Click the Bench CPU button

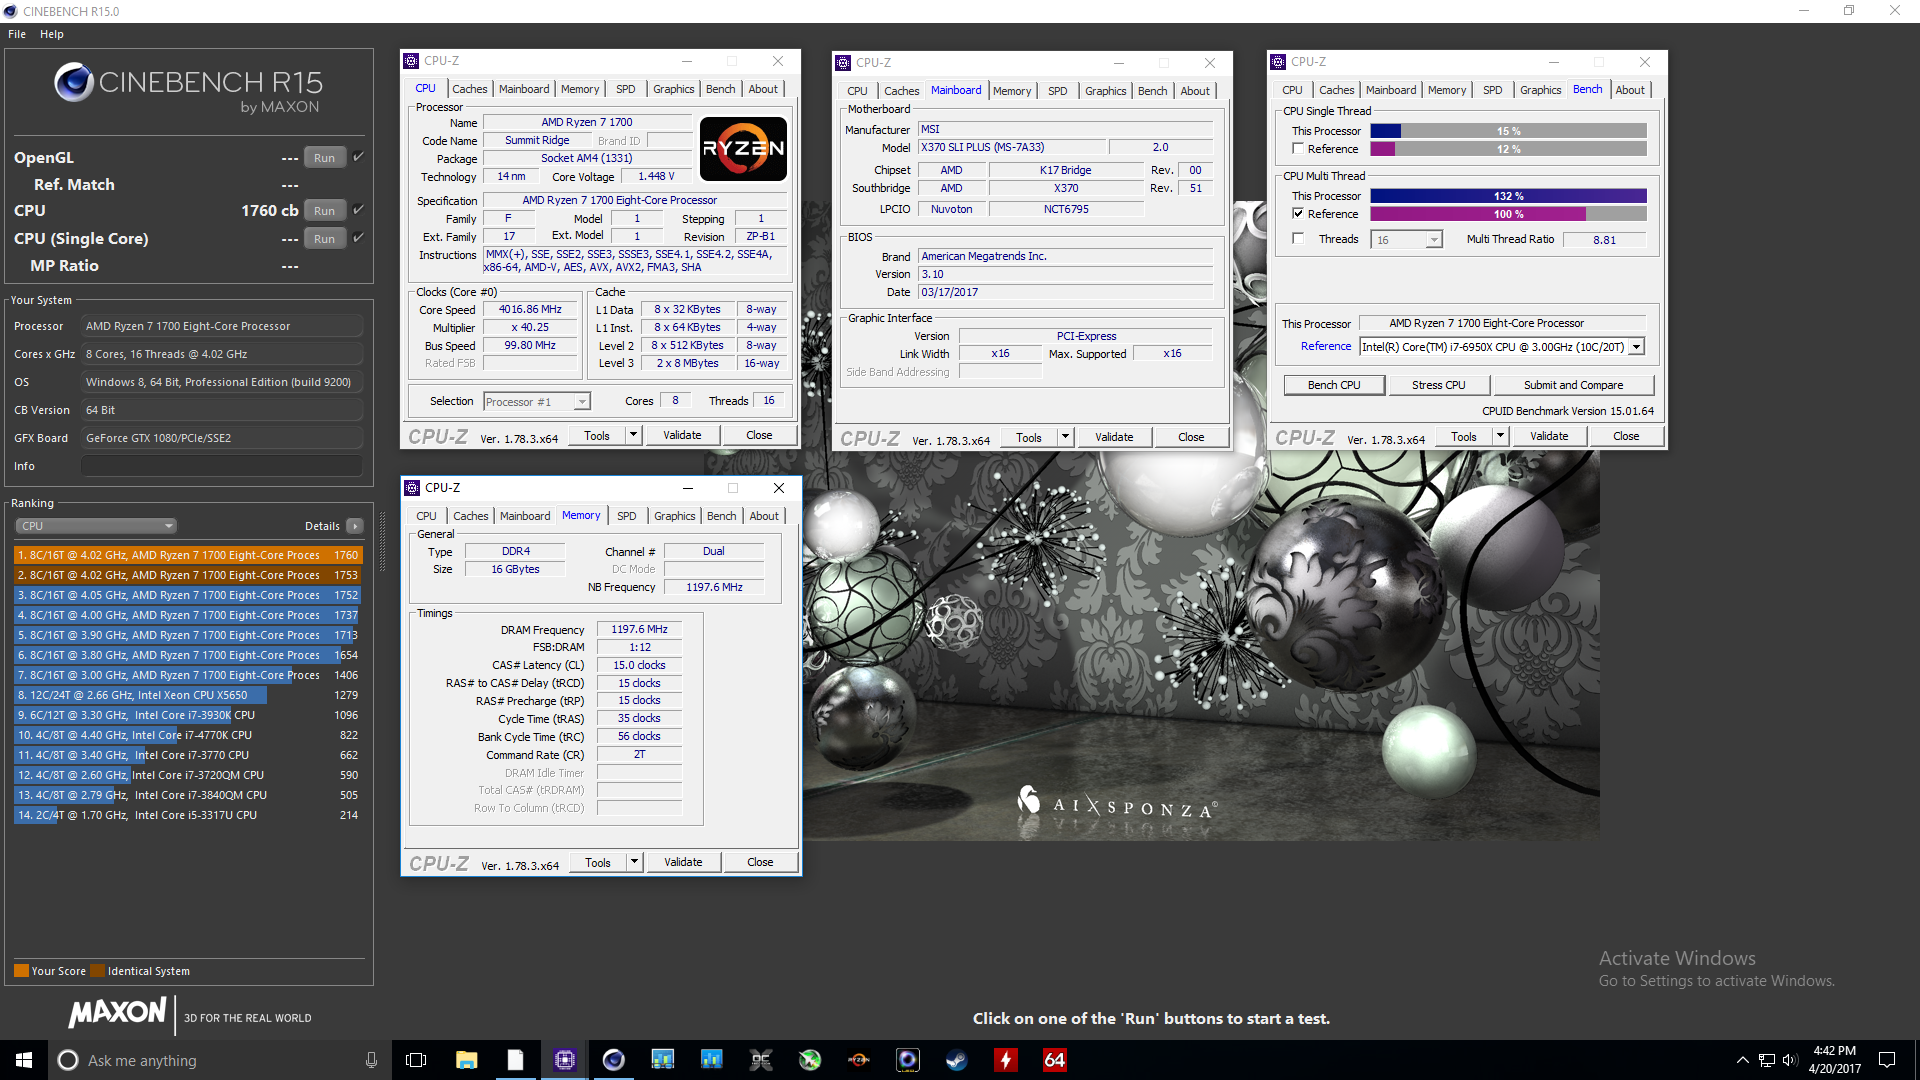(x=1334, y=385)
